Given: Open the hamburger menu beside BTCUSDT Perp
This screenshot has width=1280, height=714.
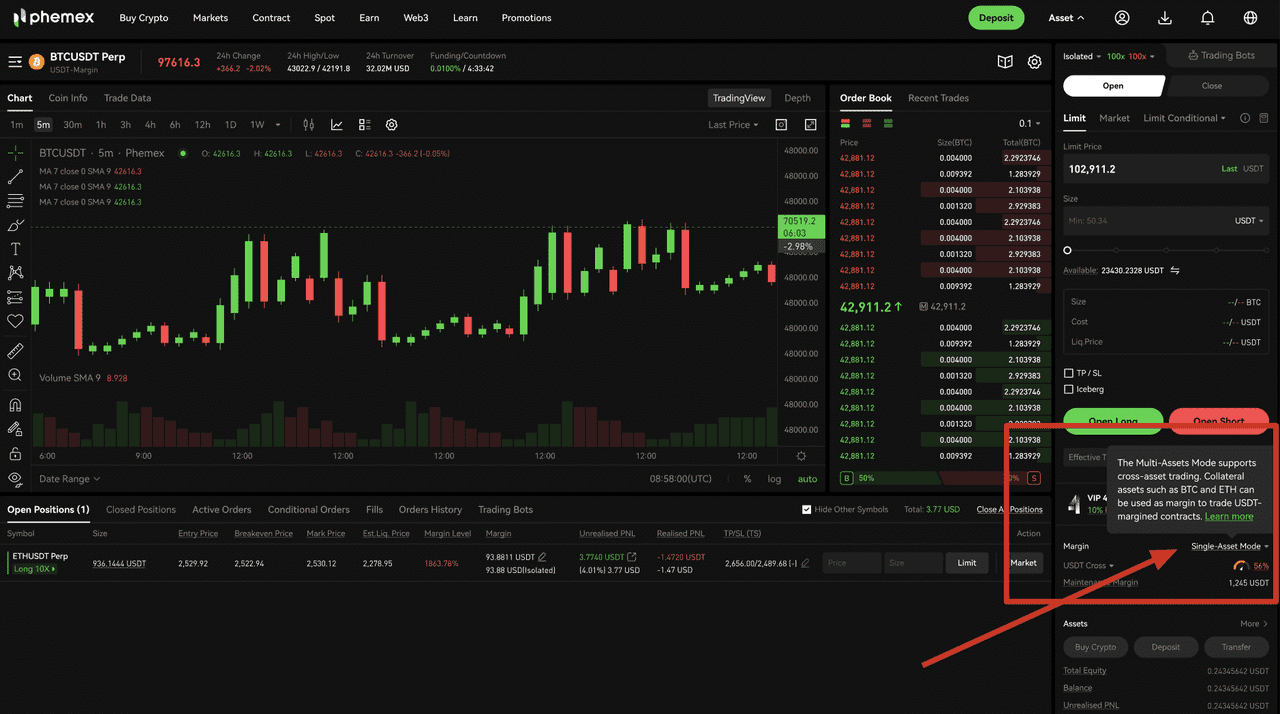Looking at the screenshot, I should [15, 62].
